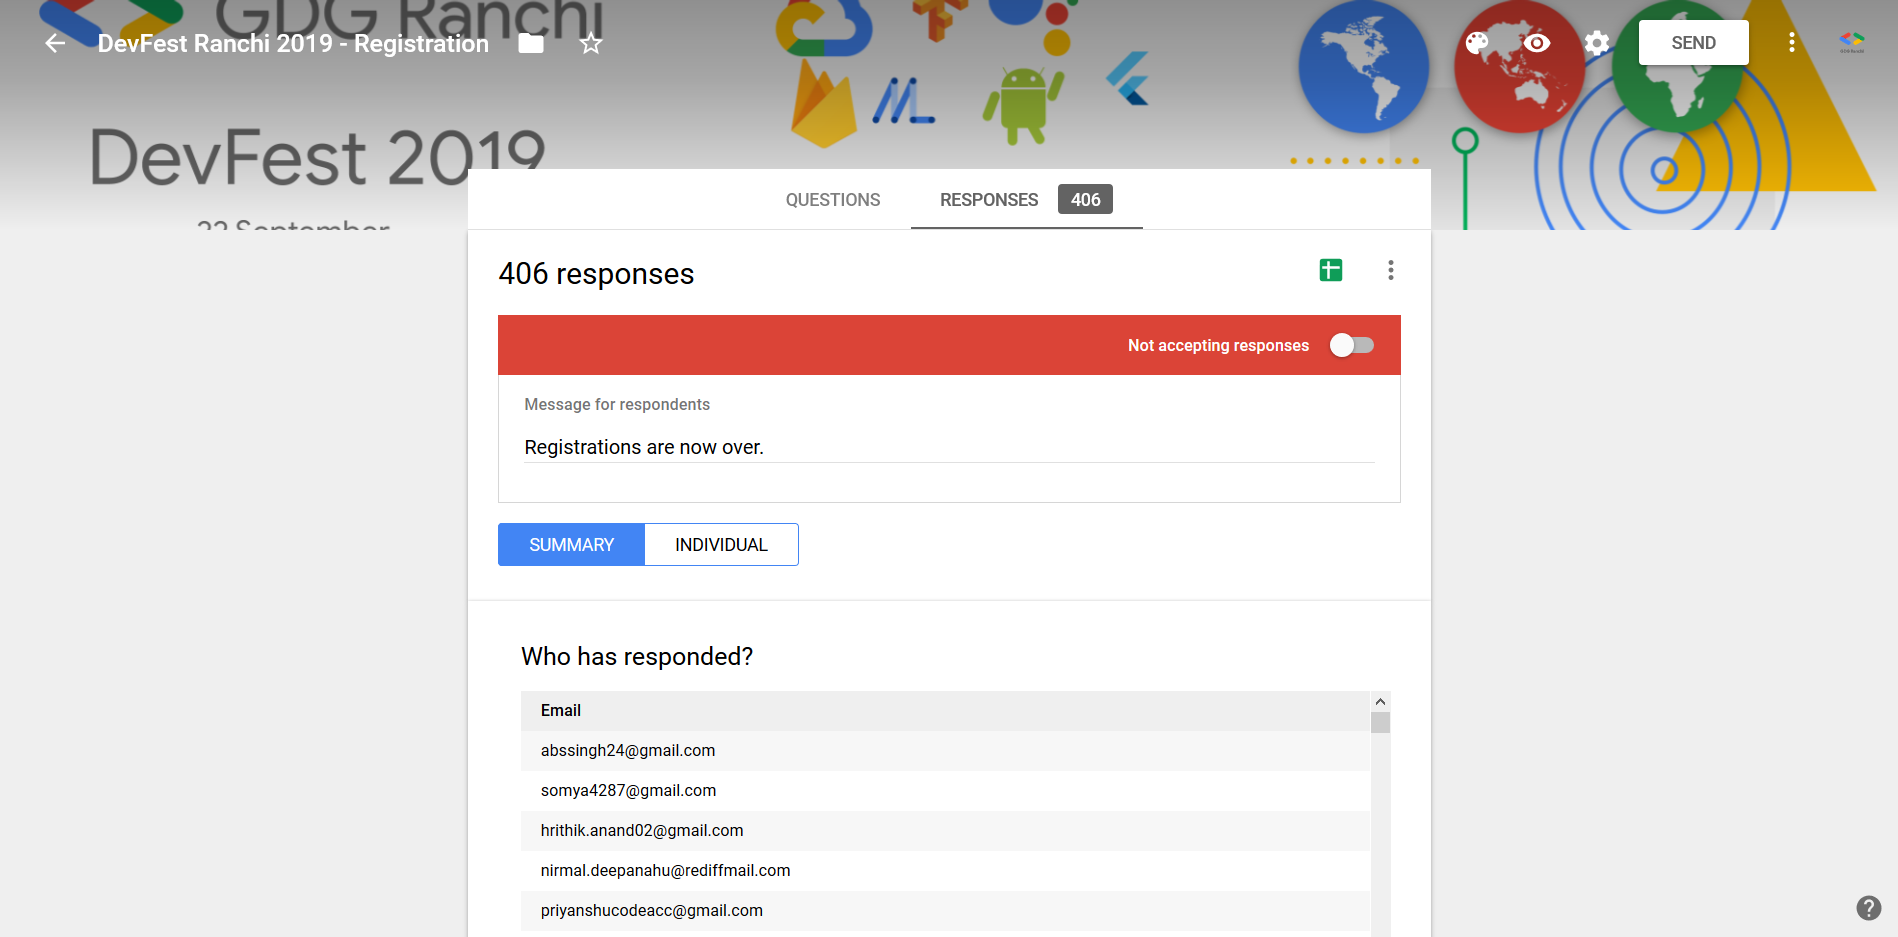Open form settings gear icon
1898x937 pixels.
click(x=1597, y=42)
